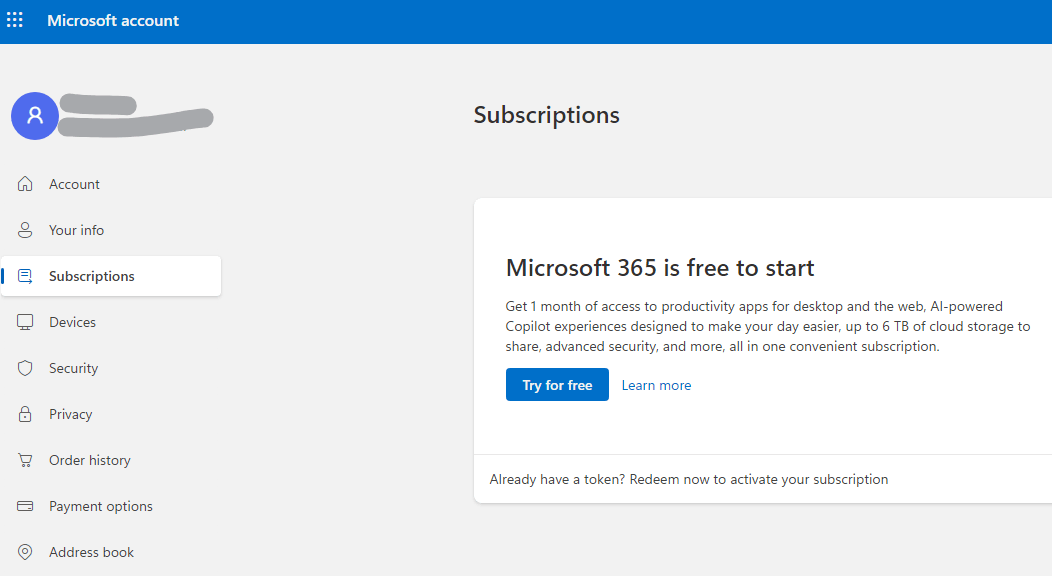Open Order history from the sidebar

pos(90,459)
